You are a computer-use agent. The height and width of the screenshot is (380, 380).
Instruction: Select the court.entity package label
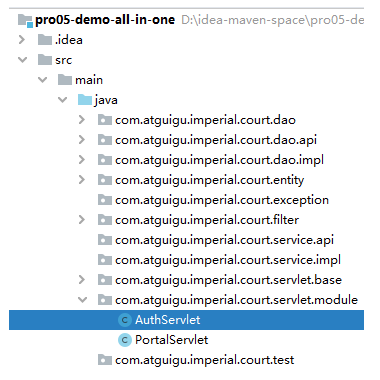209,180
